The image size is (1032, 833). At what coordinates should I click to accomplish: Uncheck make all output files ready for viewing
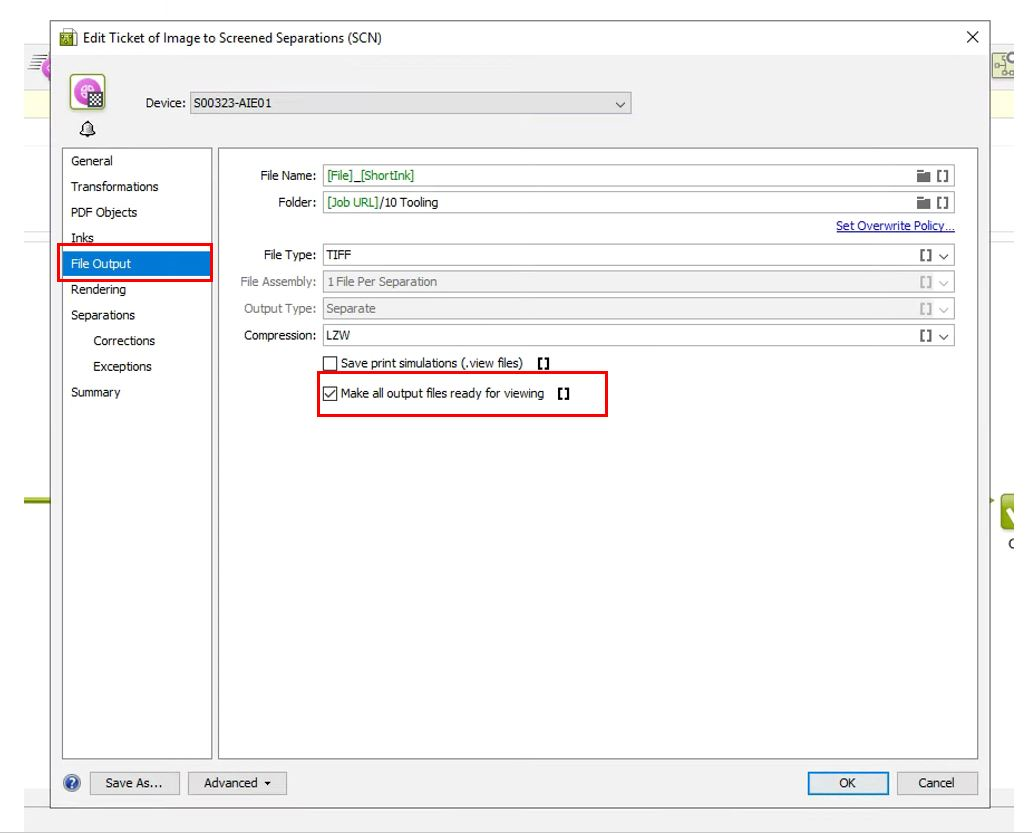click(328, 393)
